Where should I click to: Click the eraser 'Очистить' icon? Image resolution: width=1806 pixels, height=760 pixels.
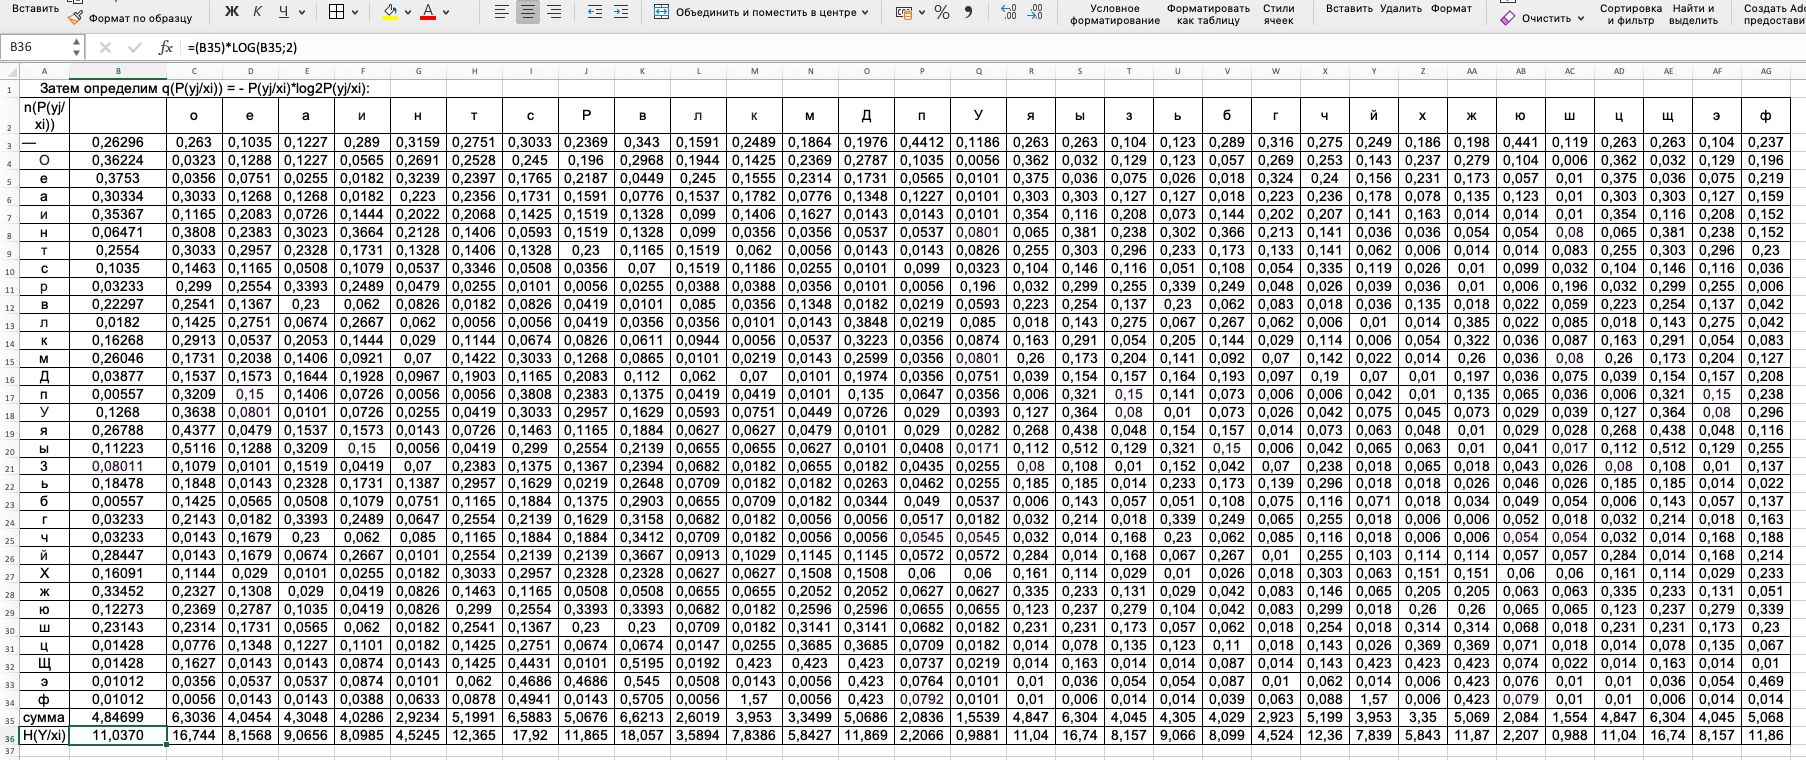(1508, 18)
